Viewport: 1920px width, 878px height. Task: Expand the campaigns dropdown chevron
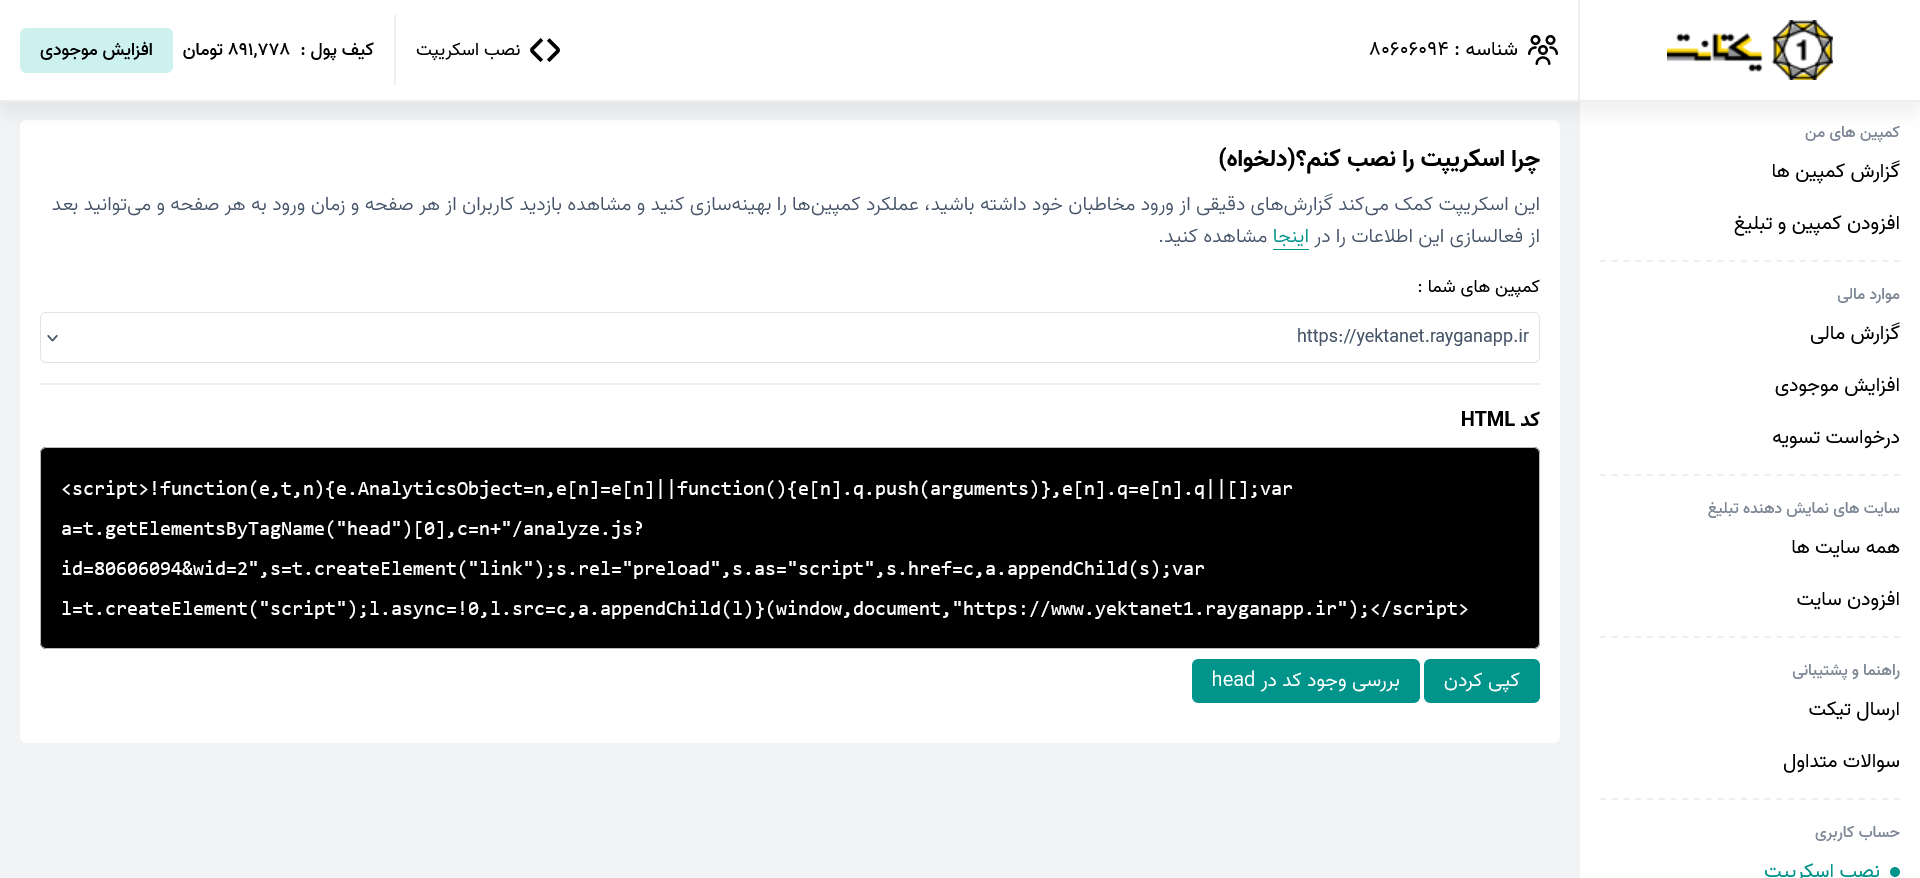[53, 338]
